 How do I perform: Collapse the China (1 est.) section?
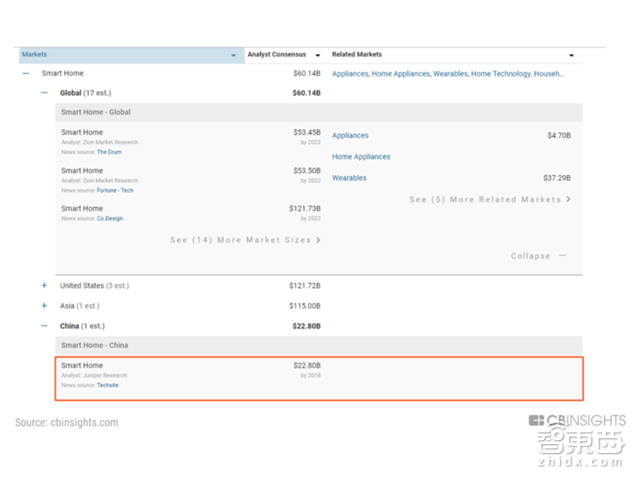(x=44, y=325)
